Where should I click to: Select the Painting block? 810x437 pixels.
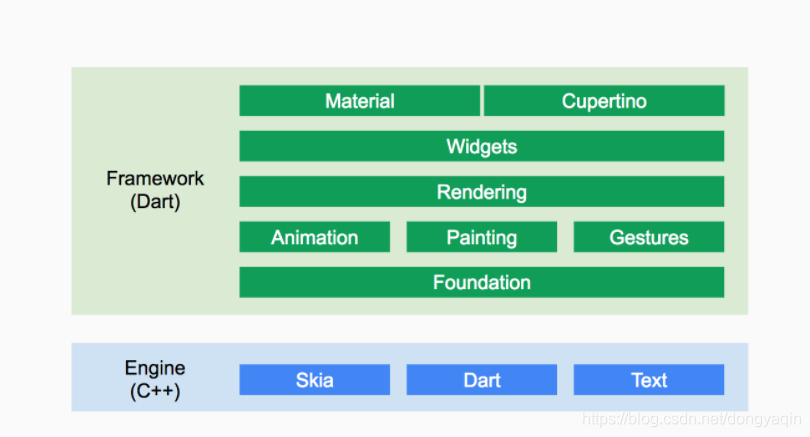(x=481, y=237)
